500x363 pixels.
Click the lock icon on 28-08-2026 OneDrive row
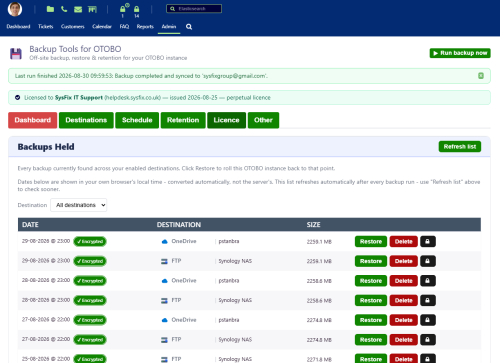[428, 281]
